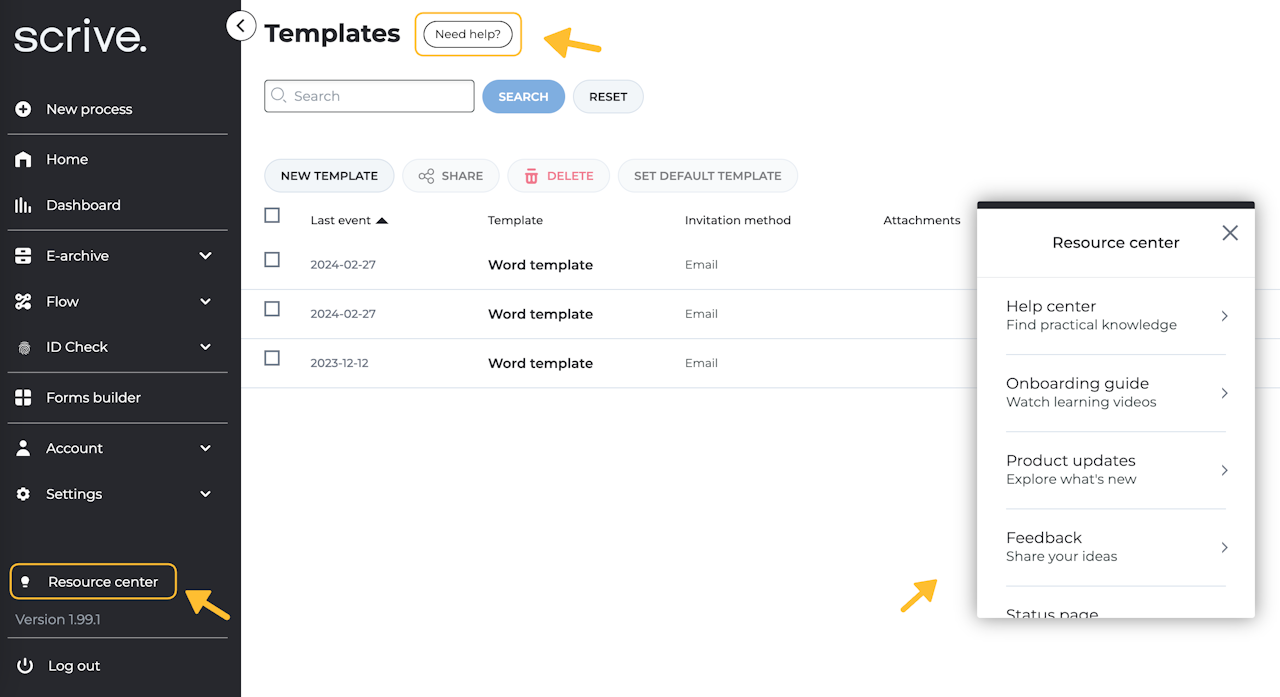Expand the Flow submenu chevron
The width and height of the screenshot is (1280, 697).
click(x=205, y=302)
